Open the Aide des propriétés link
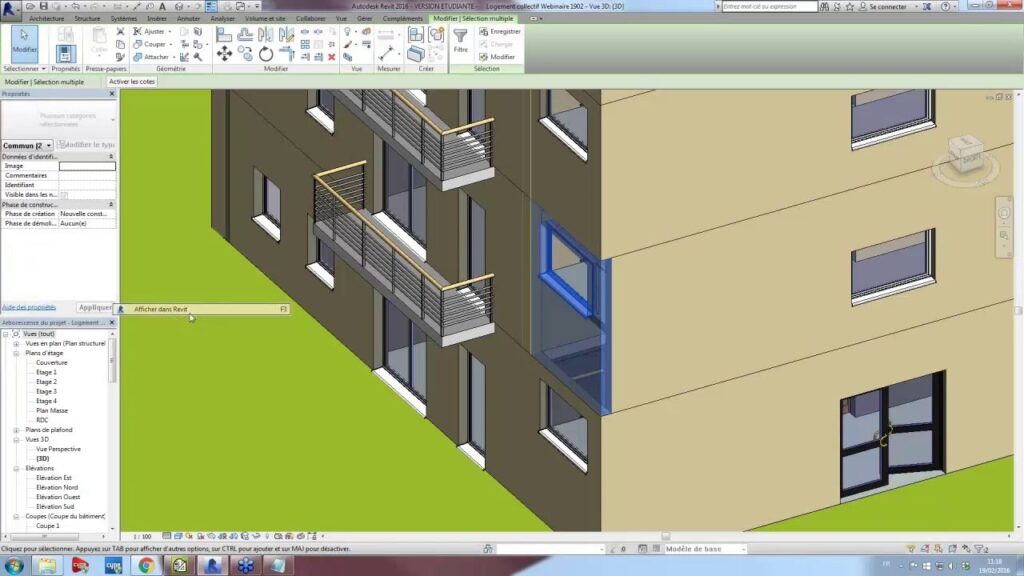Viewport: 1024px width, 576px height. pyautogui.click(x=29, y=307)
